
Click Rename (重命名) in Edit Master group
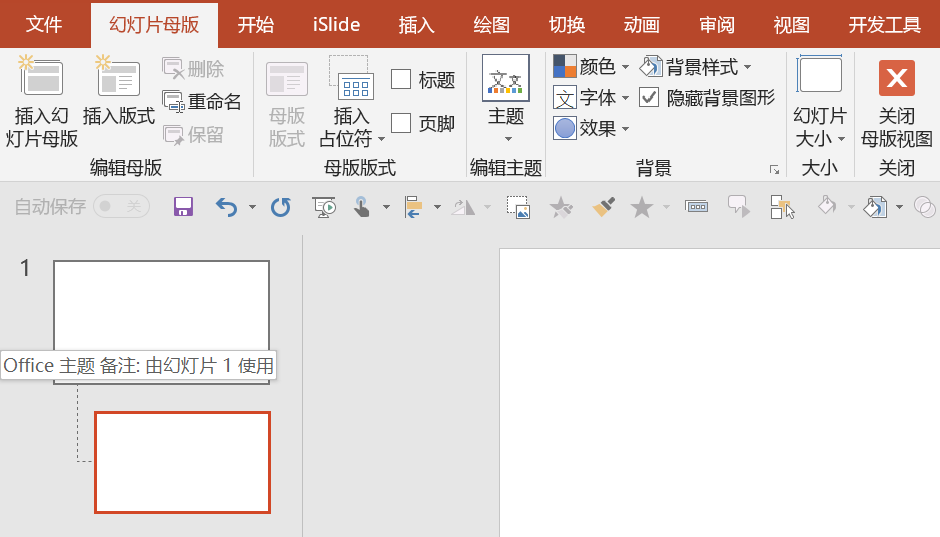(x=201, y=102)
